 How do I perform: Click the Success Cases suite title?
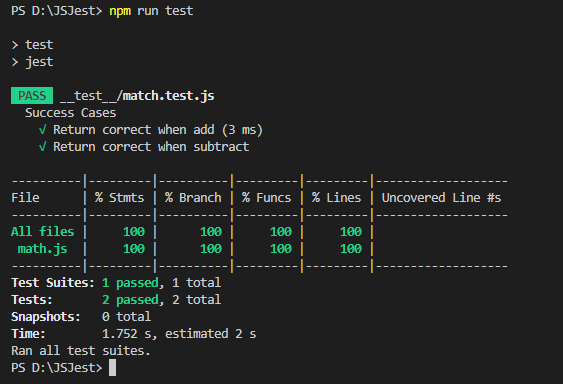[x=70, y=113]
